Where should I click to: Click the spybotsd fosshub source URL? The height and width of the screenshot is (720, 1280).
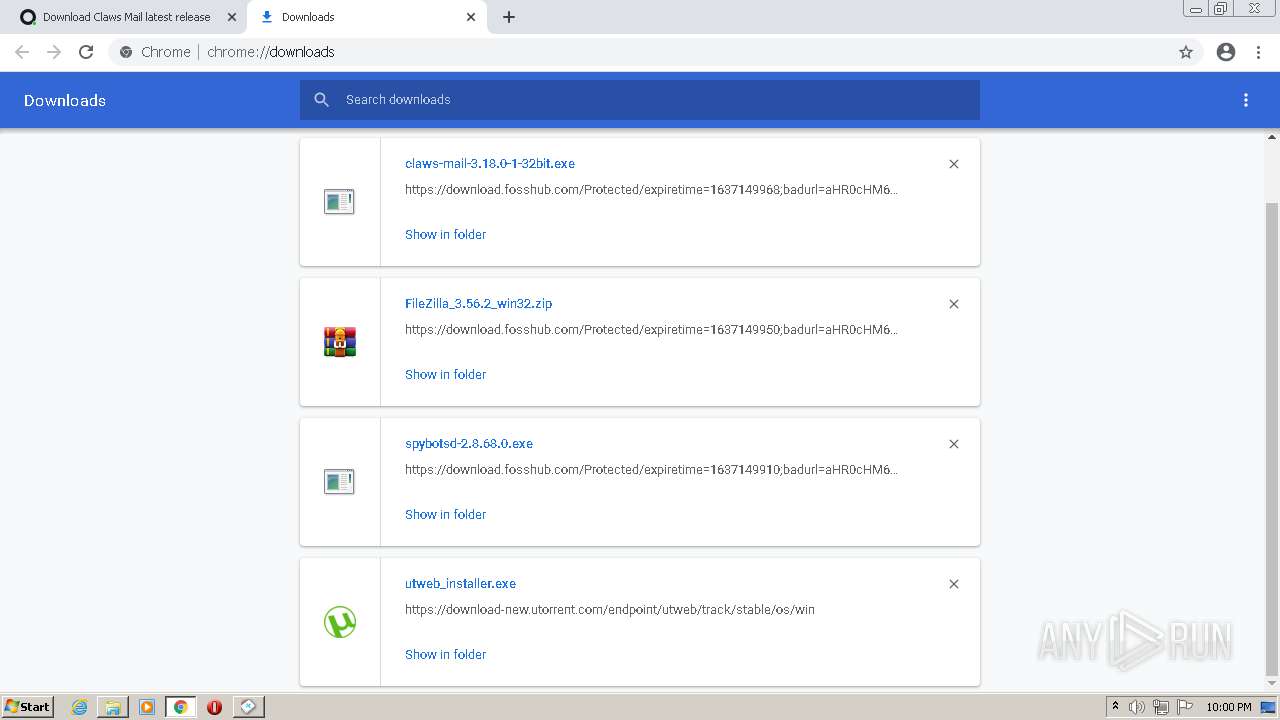[651, 470]
